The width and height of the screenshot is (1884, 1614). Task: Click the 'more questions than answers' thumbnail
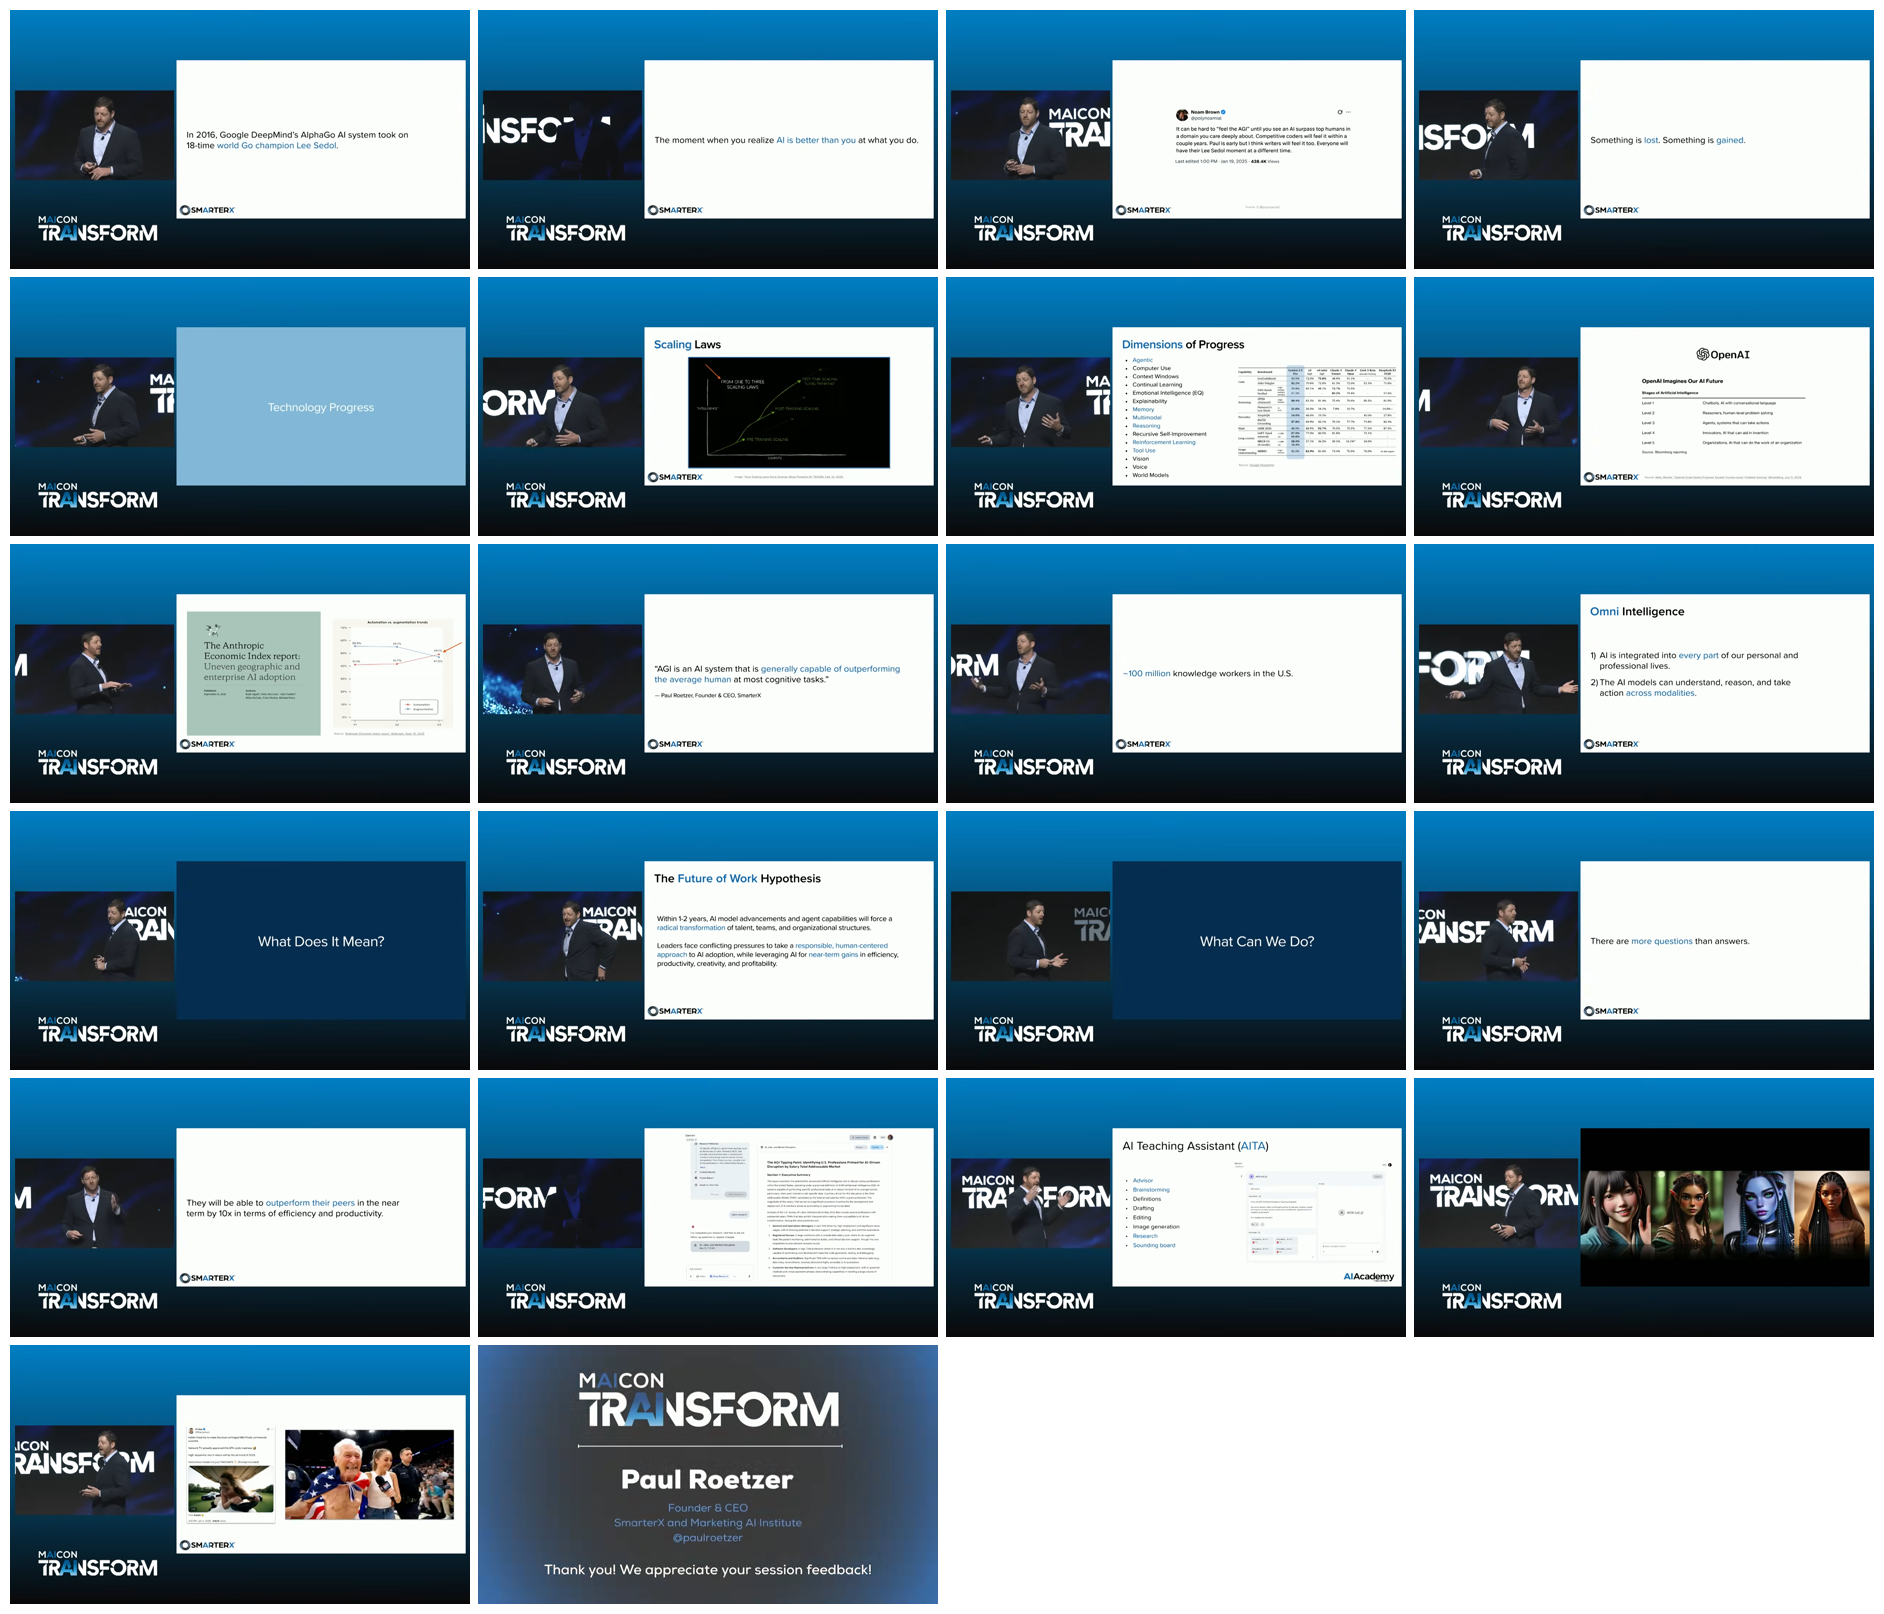pos(1644,940)
